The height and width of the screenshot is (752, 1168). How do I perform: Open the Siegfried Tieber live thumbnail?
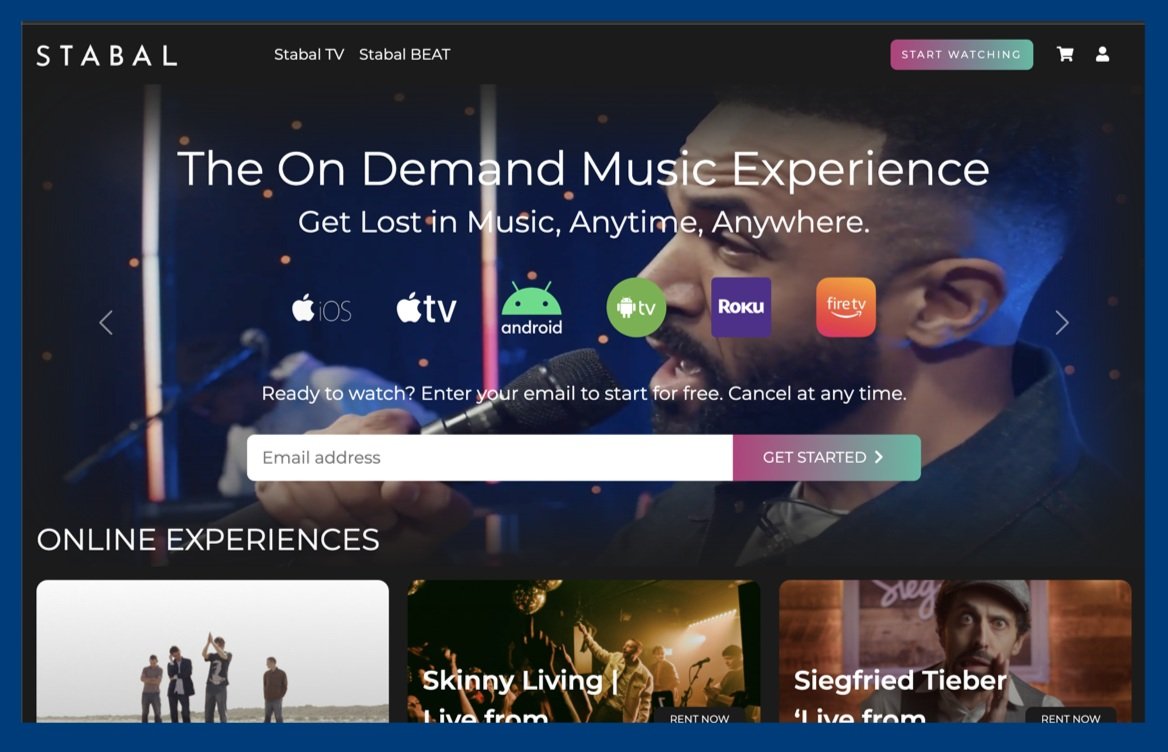point(955,651)
